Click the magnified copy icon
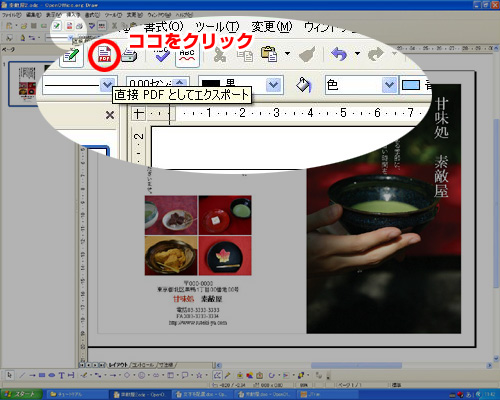This screenshot has height=400, width=500. click(245, 55)
